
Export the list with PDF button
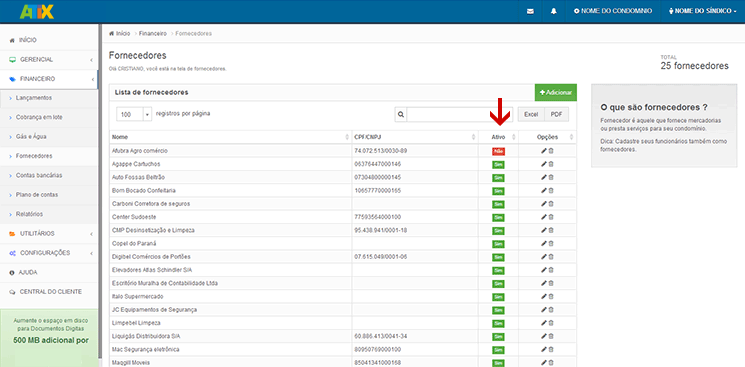point(556,115)
